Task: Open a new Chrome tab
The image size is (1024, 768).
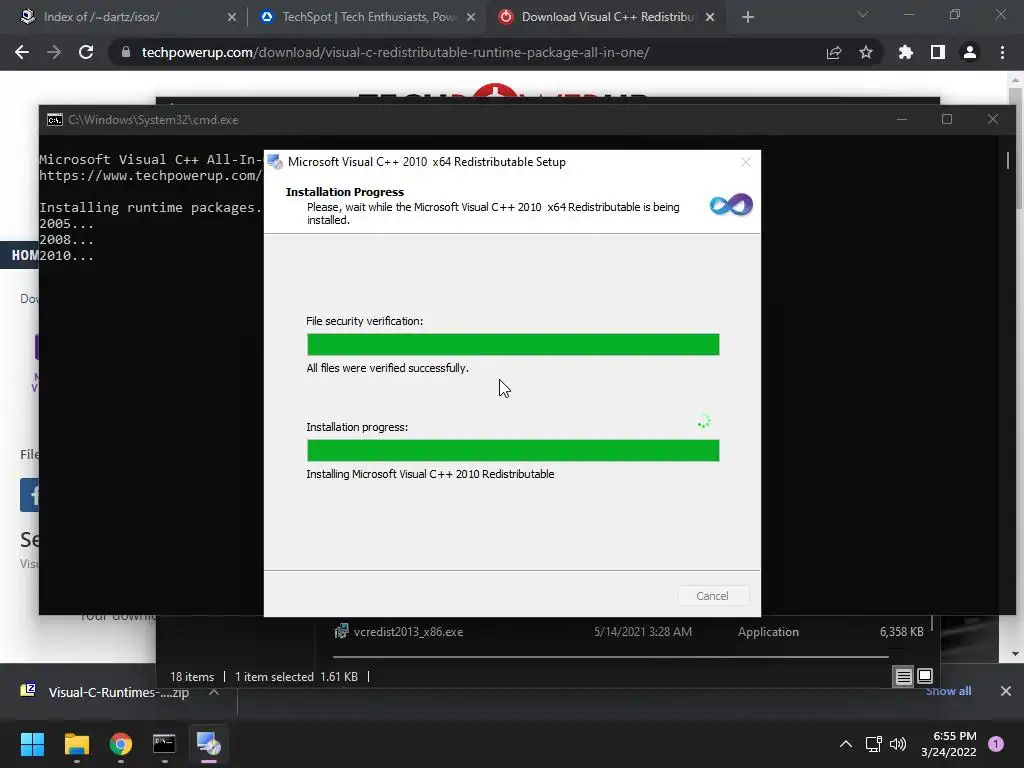Action: (748, 17)
